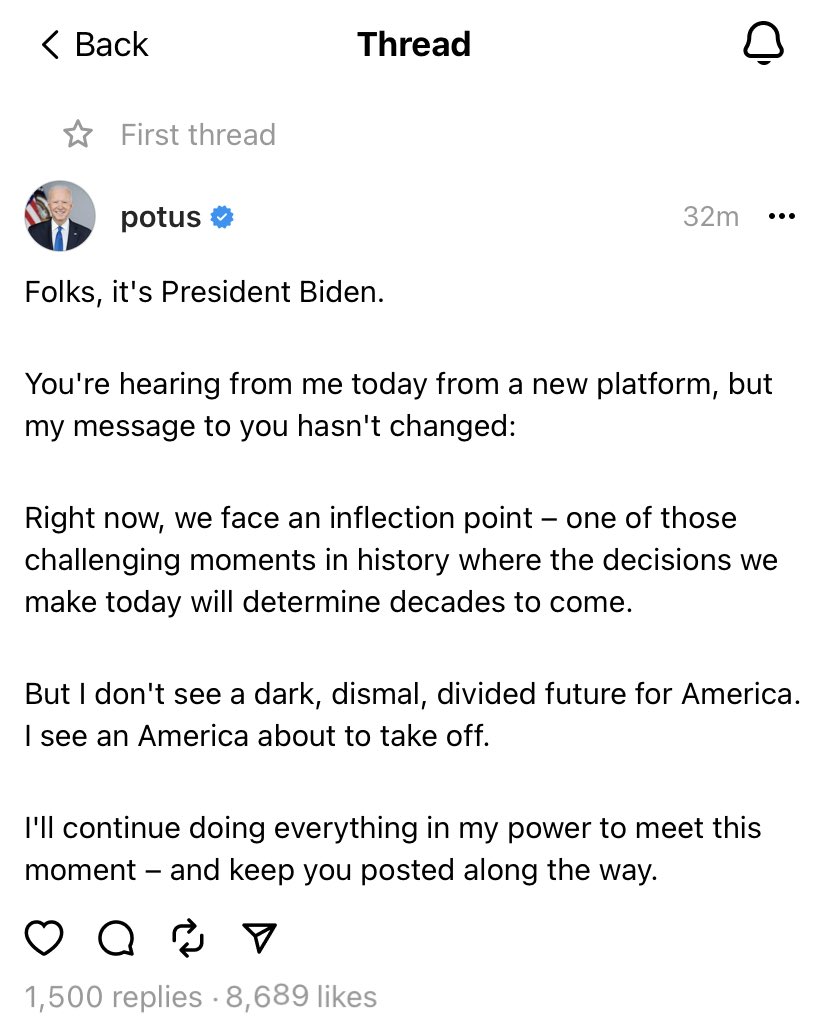
Task: Repost using the circular arrows icon
Action: pos(188,937)
